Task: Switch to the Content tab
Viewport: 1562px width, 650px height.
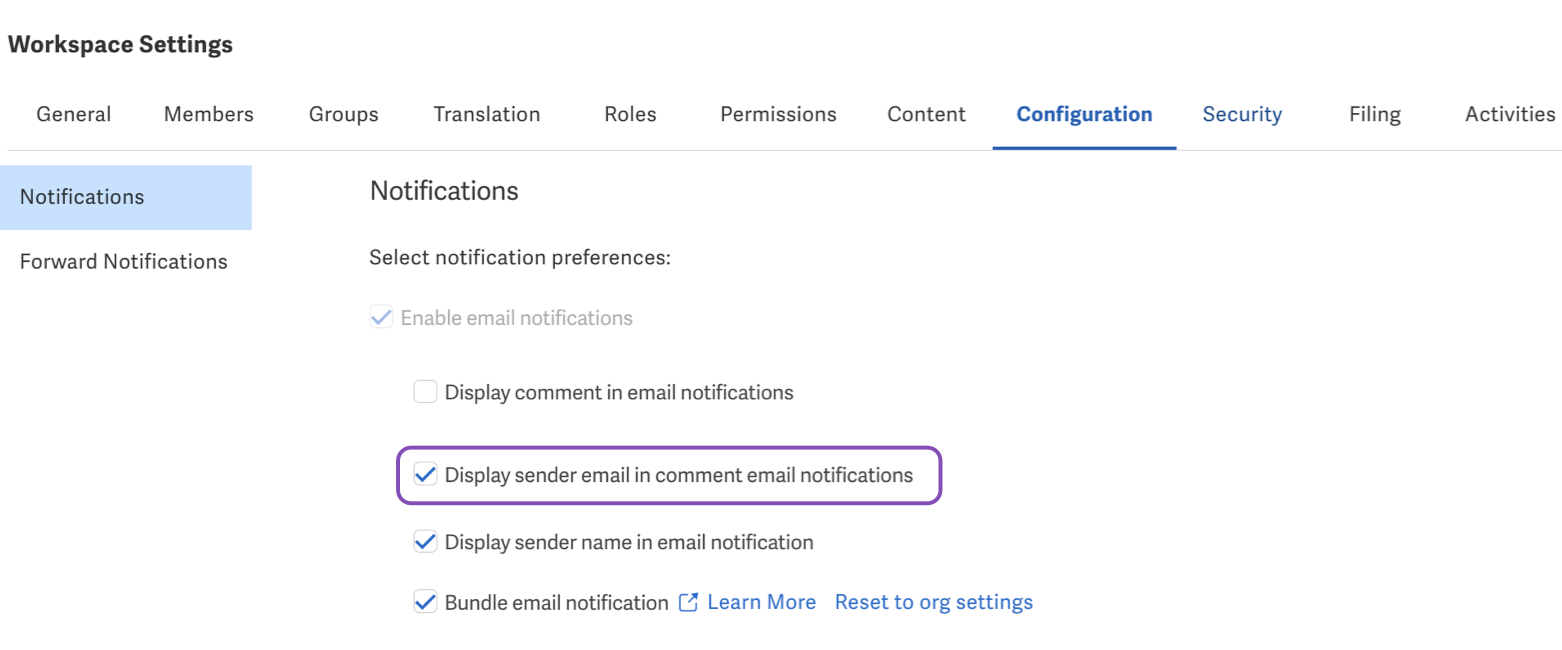Action: 926,114
